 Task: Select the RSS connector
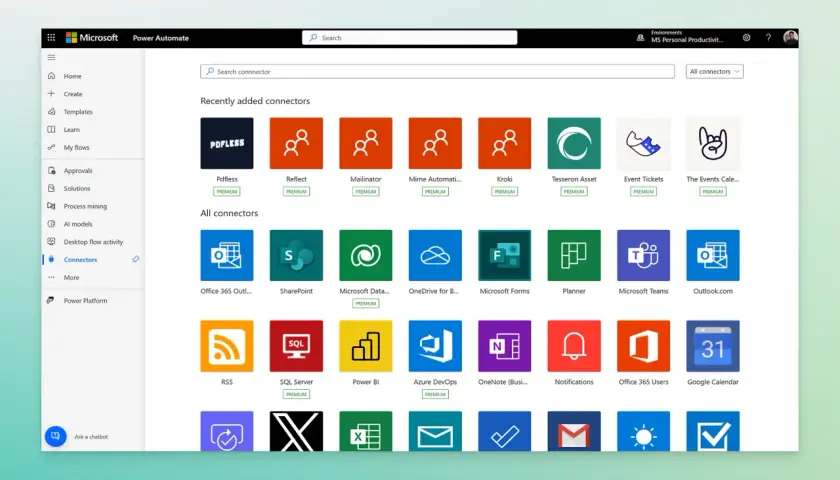(x=227, y=346)
